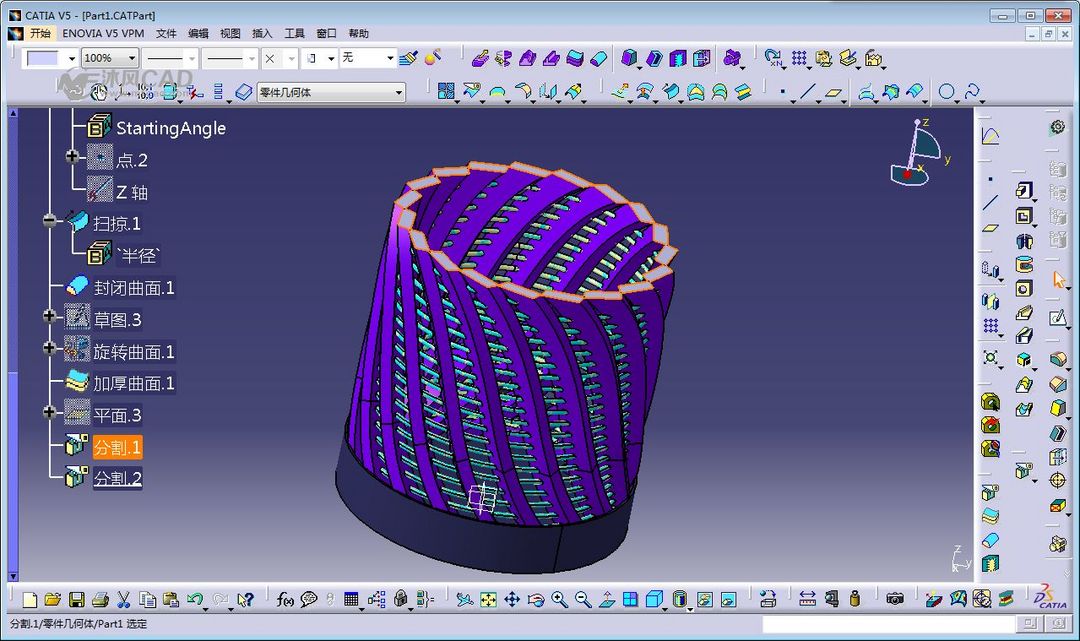Viewport: 1080px width, 641px height.
Task: Save the part with the floppy icon
Action: click(76, 600)
